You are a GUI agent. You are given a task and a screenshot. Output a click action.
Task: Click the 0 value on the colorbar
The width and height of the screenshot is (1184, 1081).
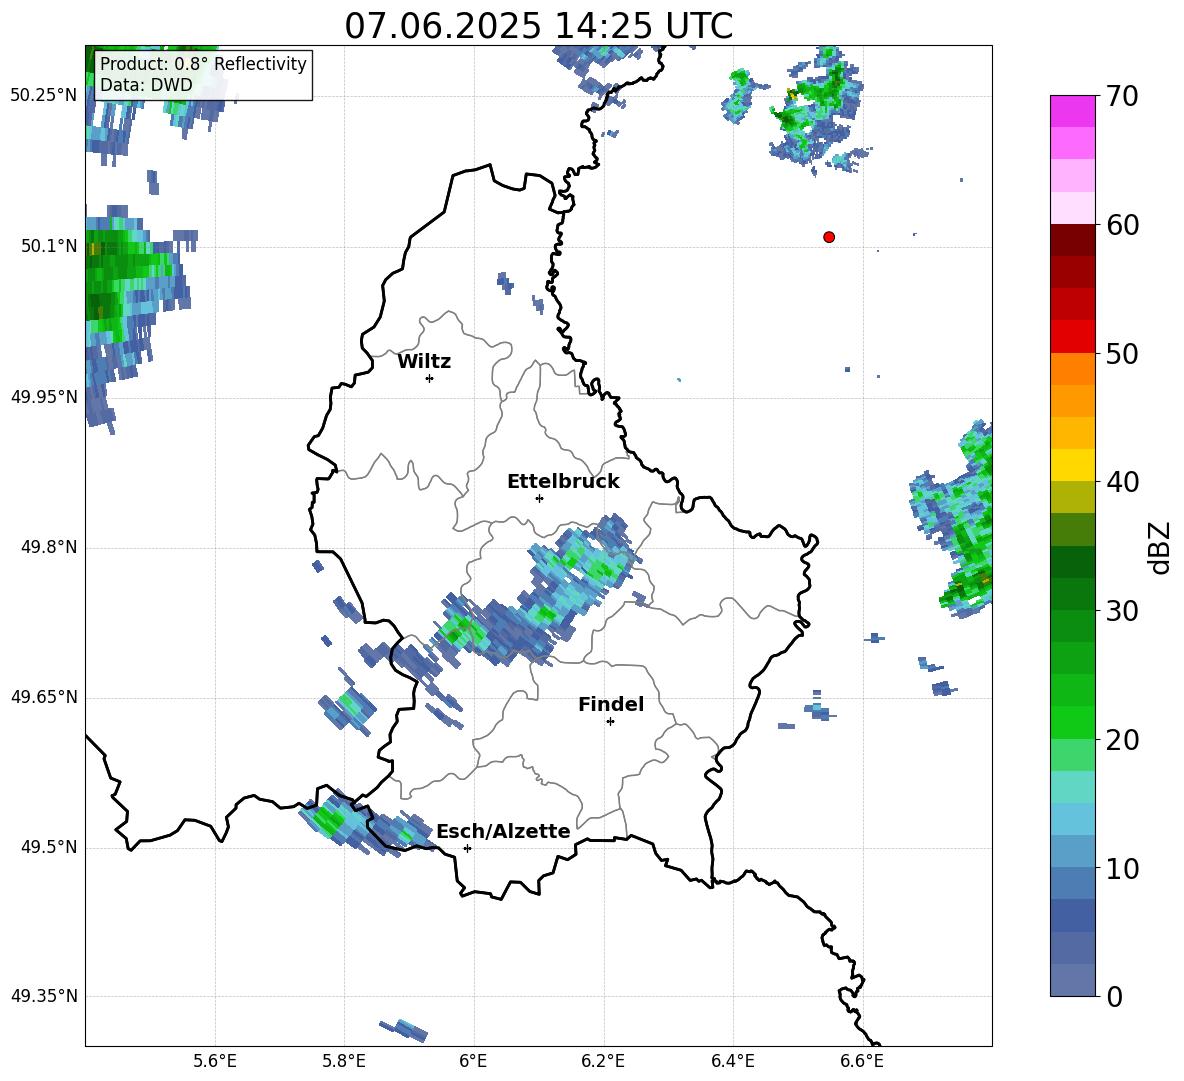click(1114, 996)
